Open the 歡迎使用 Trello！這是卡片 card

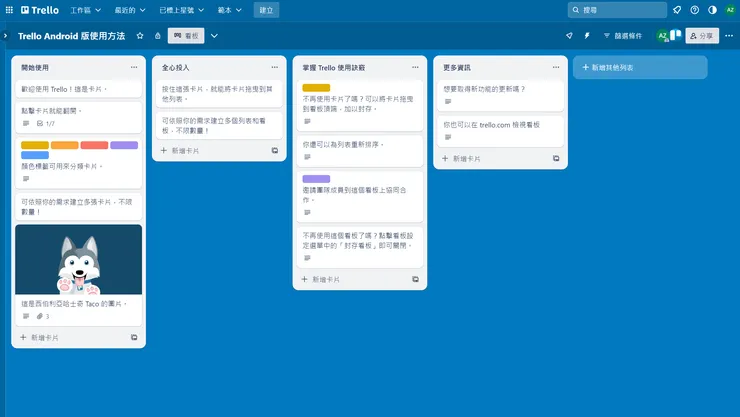click(x=78, y=89)
